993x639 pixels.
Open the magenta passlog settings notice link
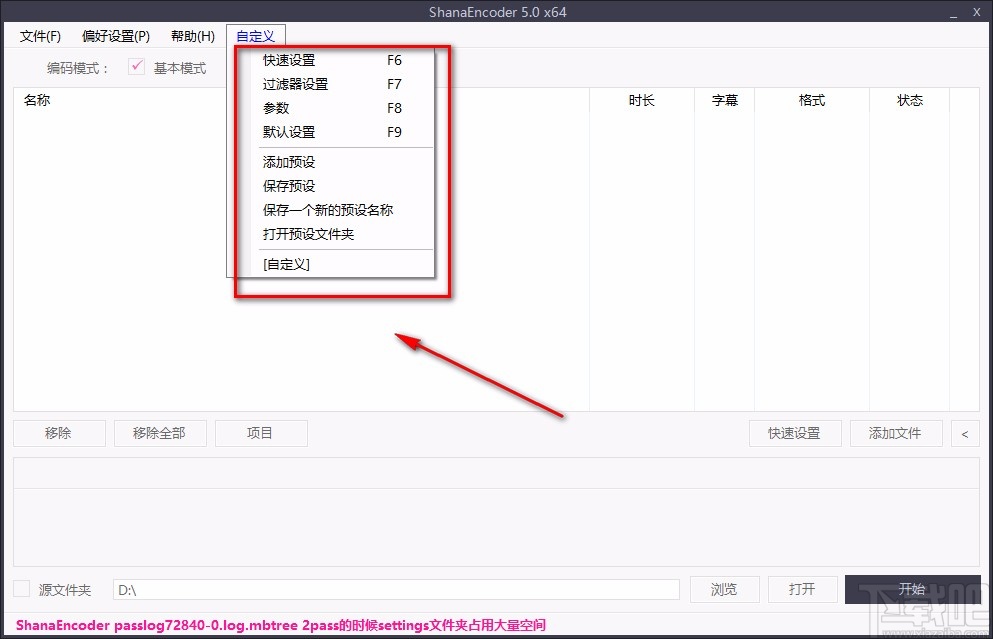pyautogui.click(x=281, y=625)
